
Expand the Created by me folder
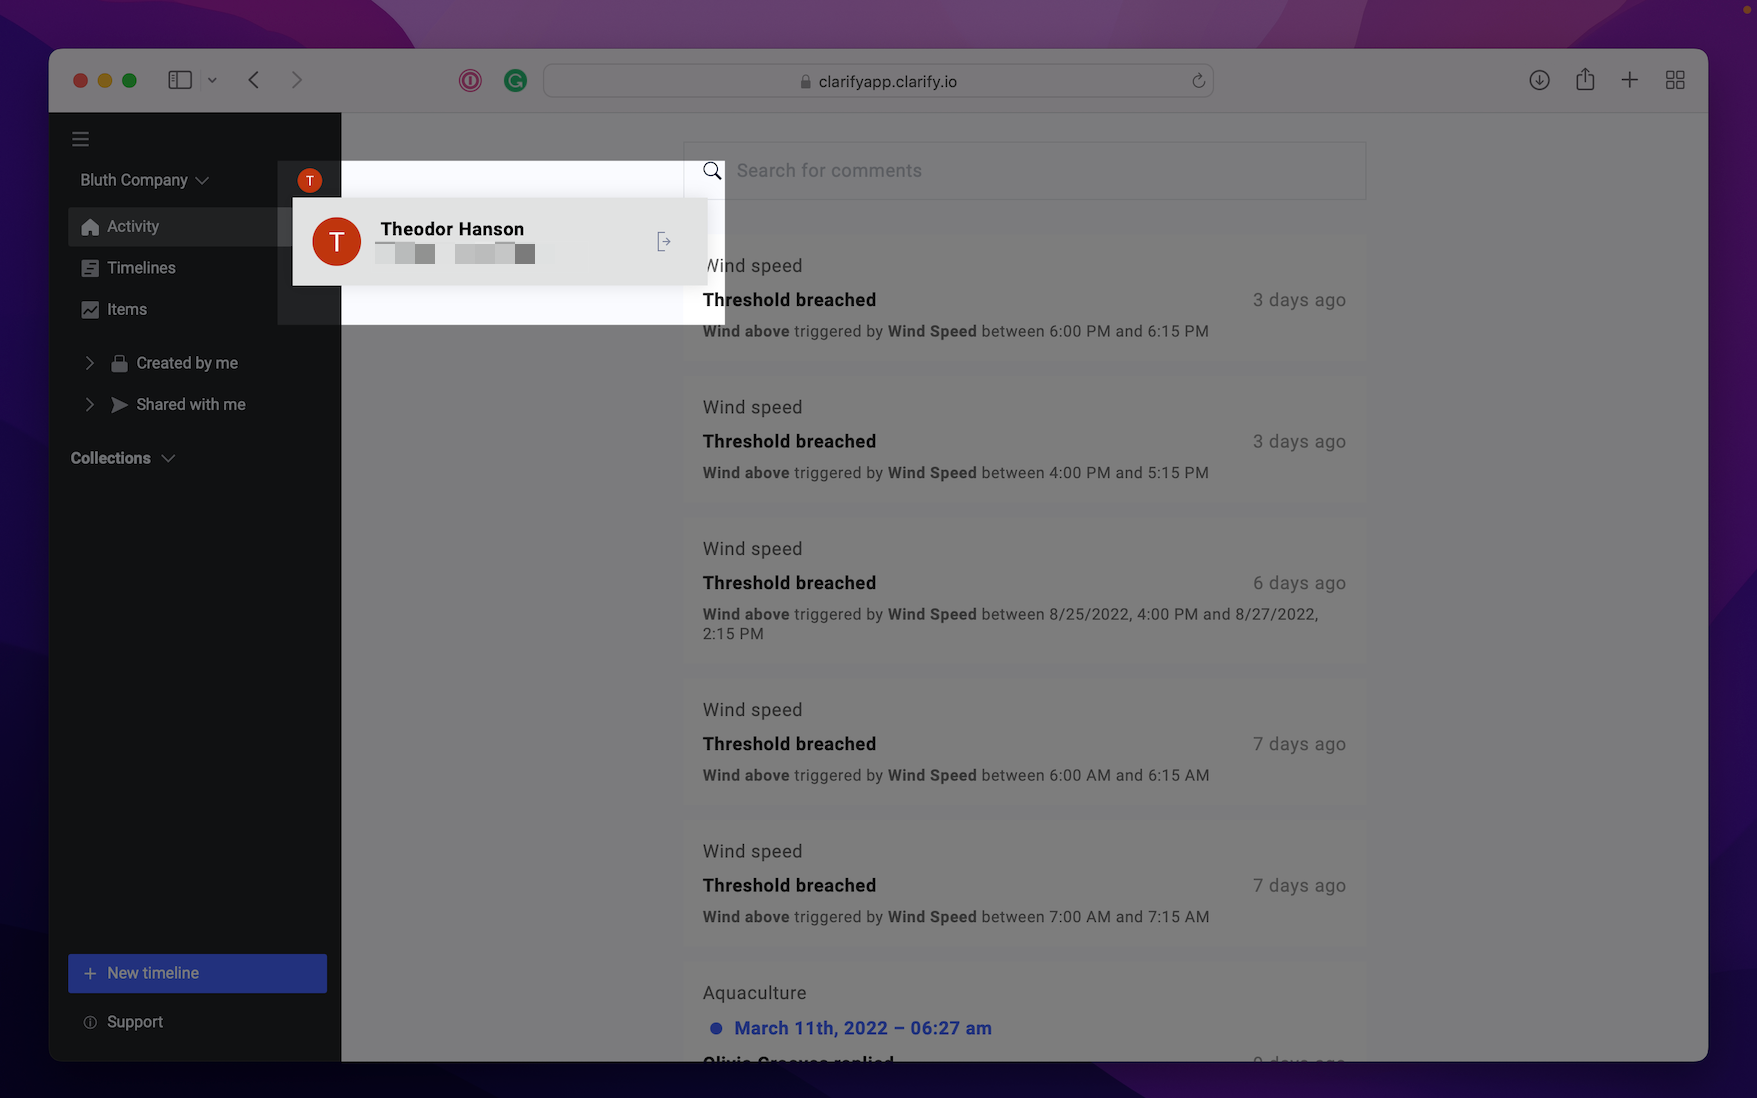[89, 363]
